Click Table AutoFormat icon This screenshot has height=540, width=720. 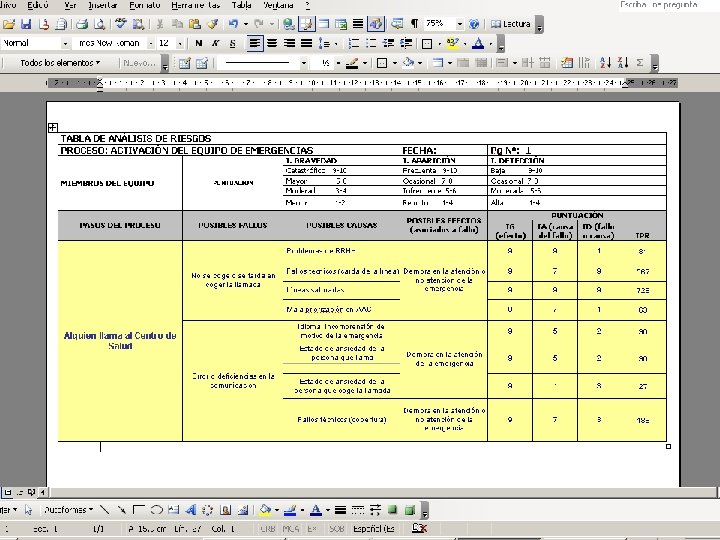coord(567,63)
